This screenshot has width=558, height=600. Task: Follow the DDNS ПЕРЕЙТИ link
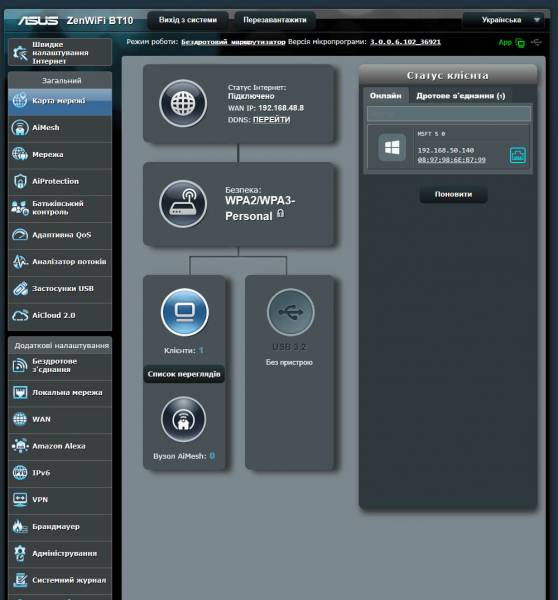(x=271, y=120)
